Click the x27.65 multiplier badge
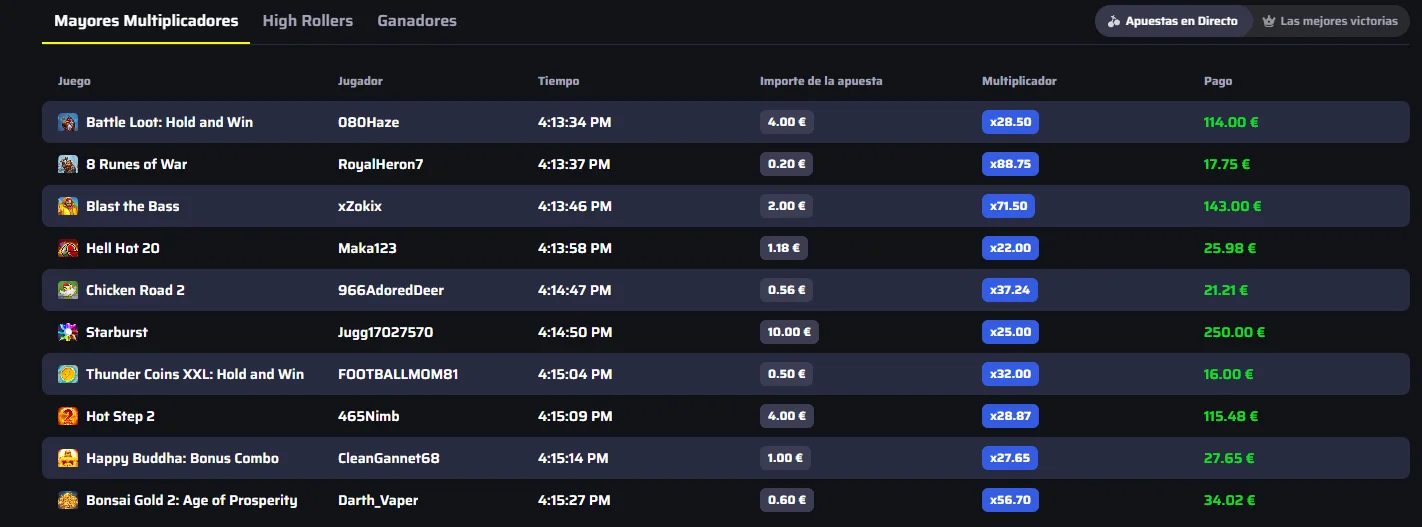The height and width of the screenshot is (527, 1422). tap(1009, 458)
